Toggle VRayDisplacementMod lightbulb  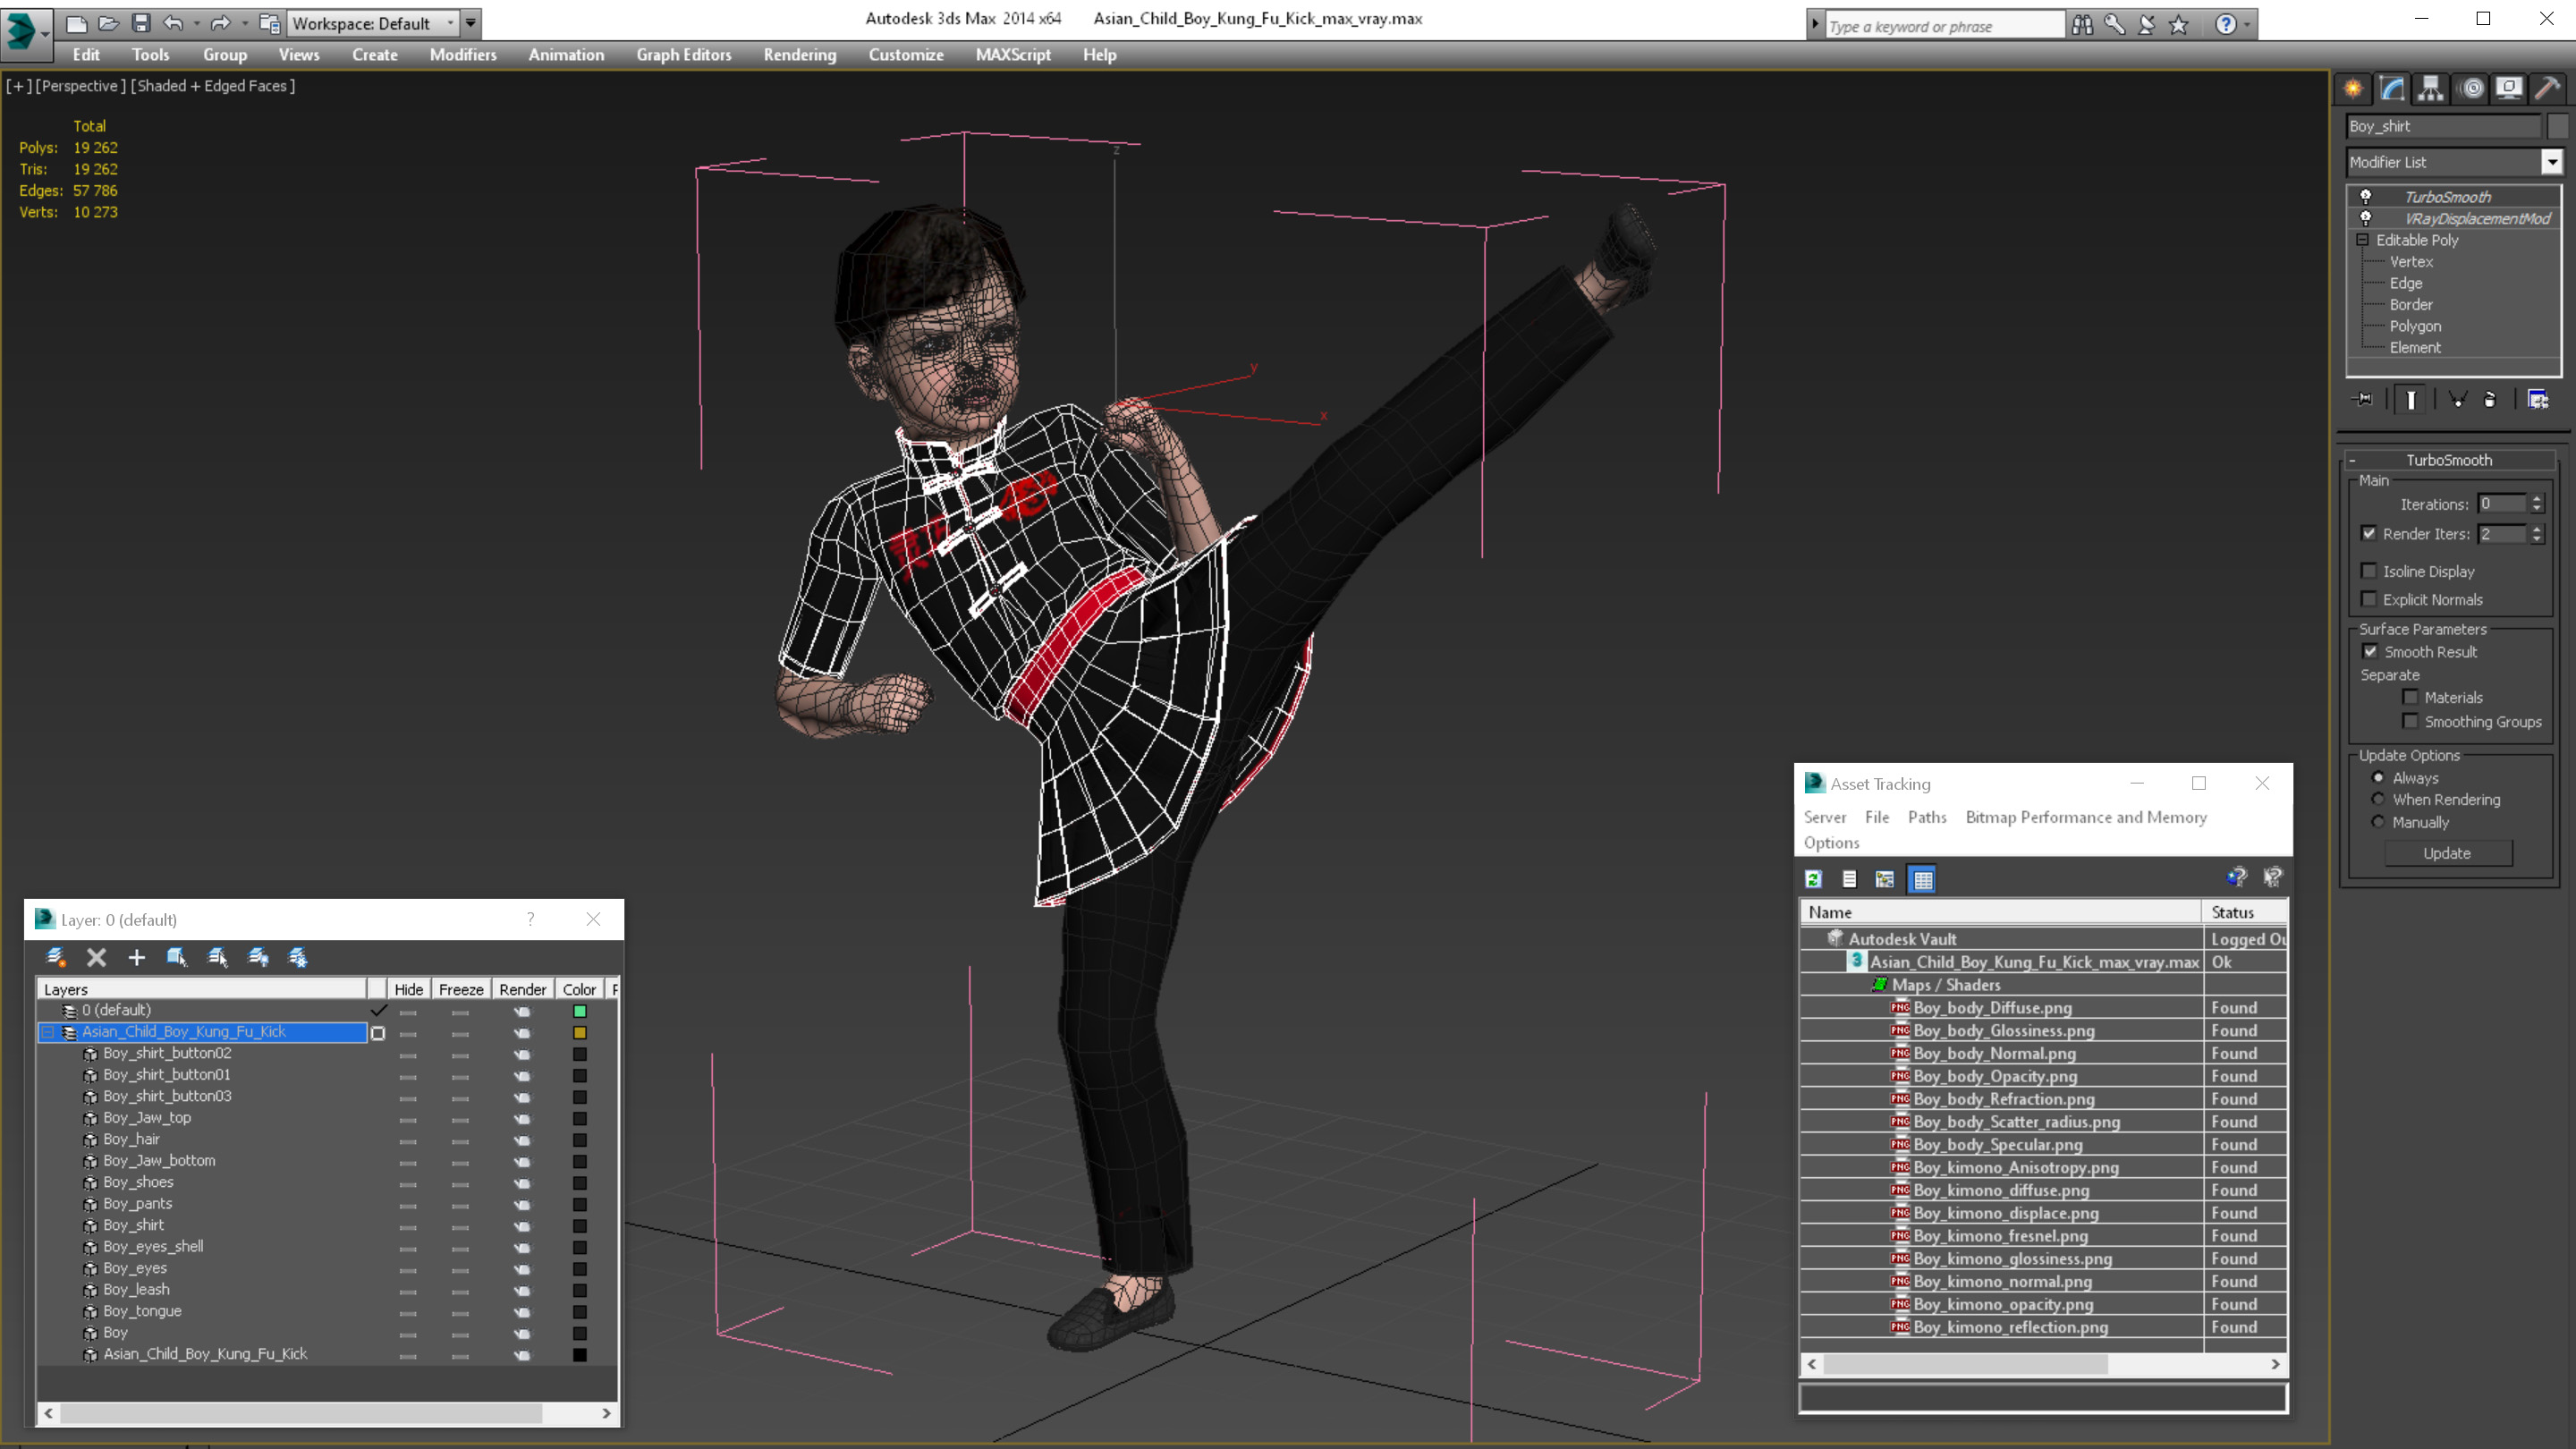(x=2365, y=218)
